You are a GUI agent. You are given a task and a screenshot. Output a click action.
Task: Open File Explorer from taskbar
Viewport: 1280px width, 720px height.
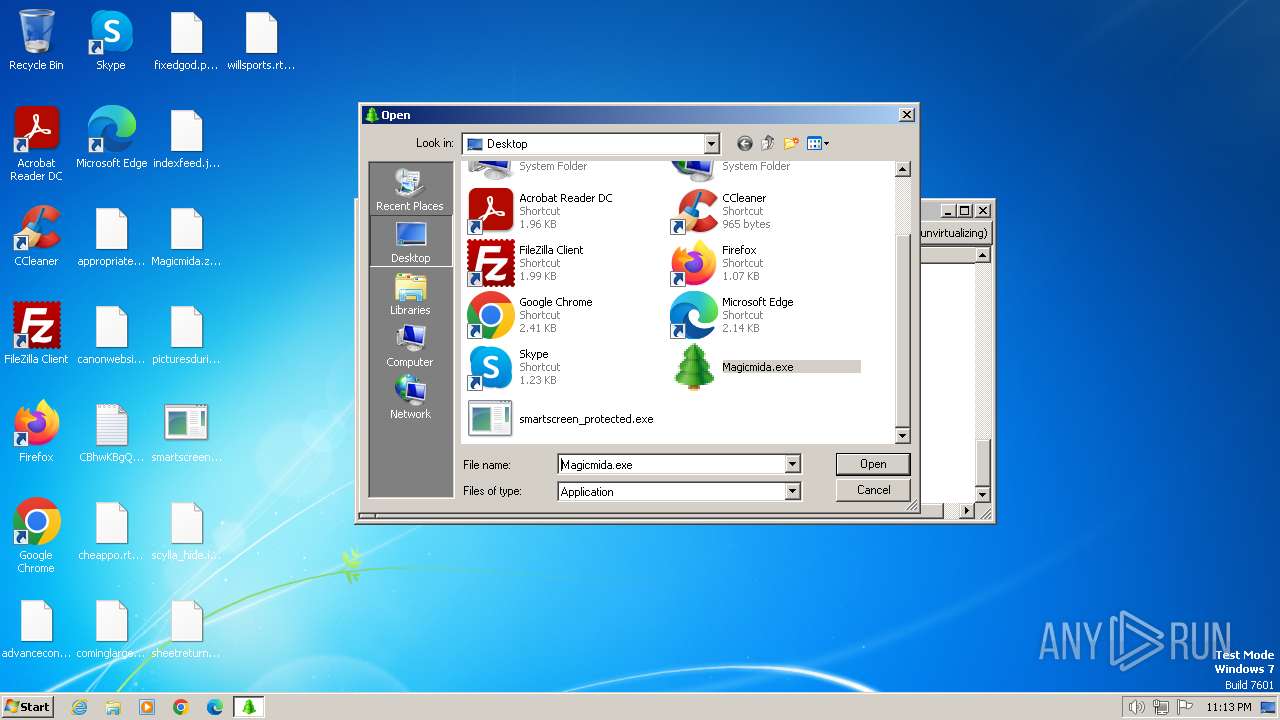(x=113, y=706)
